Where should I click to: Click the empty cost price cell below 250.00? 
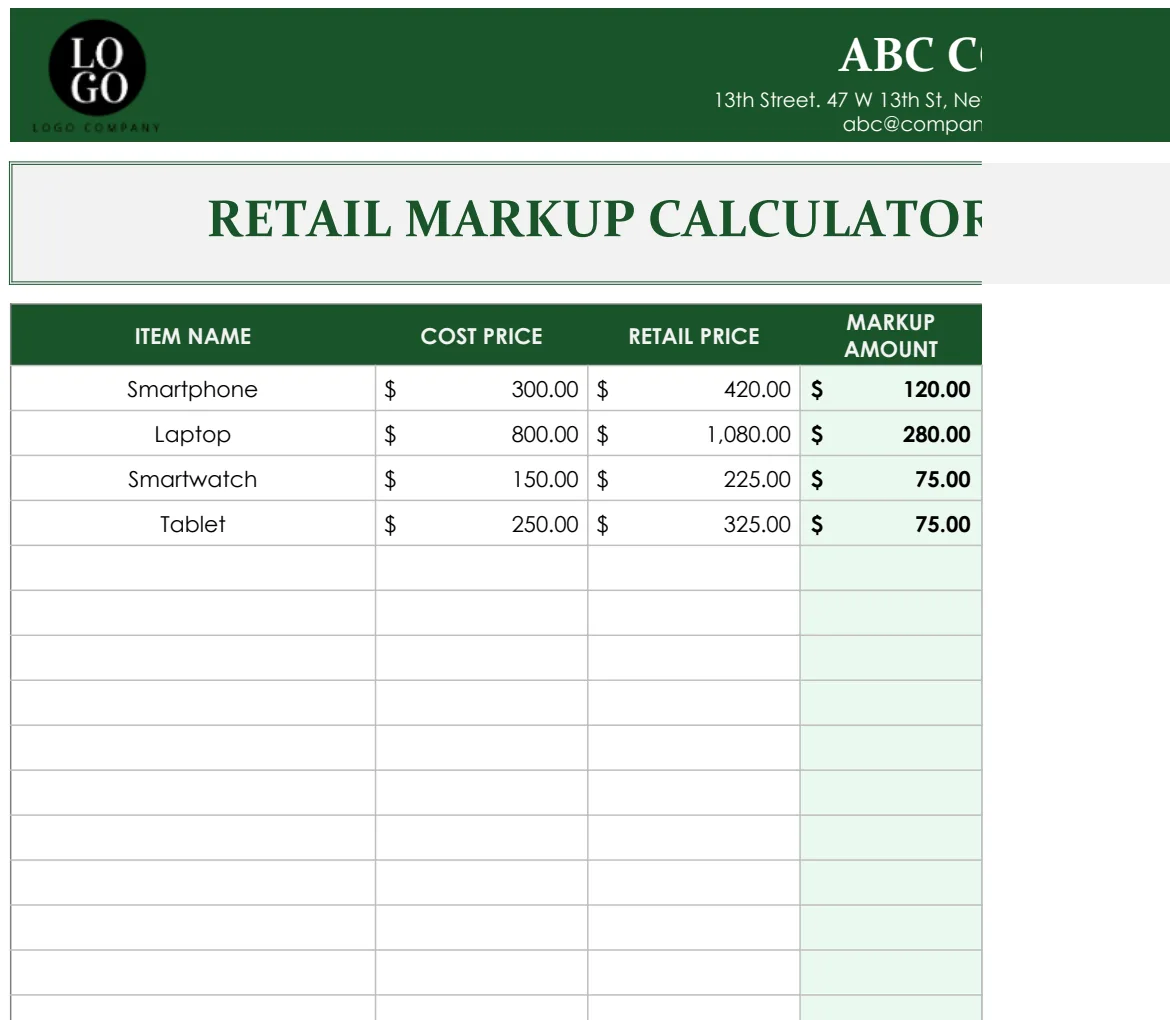481,569
